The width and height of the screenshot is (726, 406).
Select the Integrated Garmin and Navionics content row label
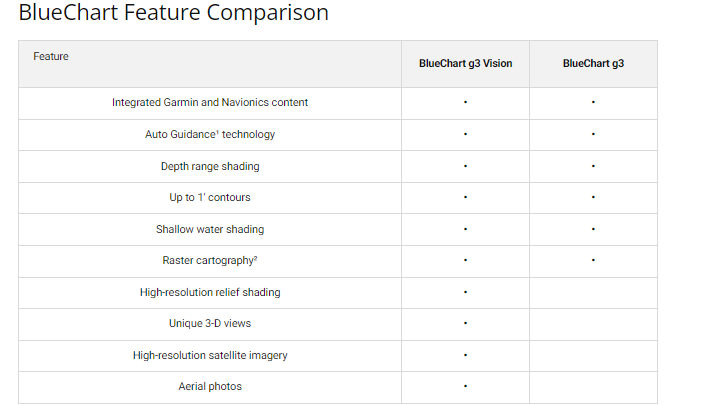coord(210,102)
